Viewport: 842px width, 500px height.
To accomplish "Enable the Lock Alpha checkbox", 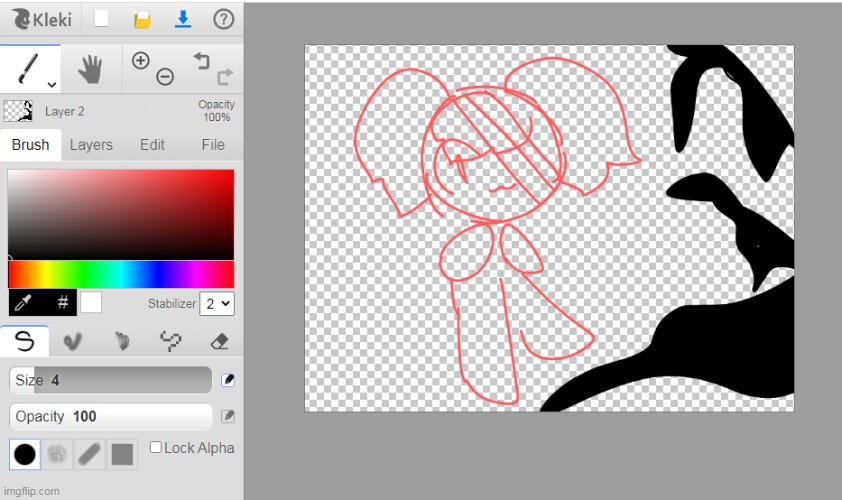I will [x=156, y=448].
